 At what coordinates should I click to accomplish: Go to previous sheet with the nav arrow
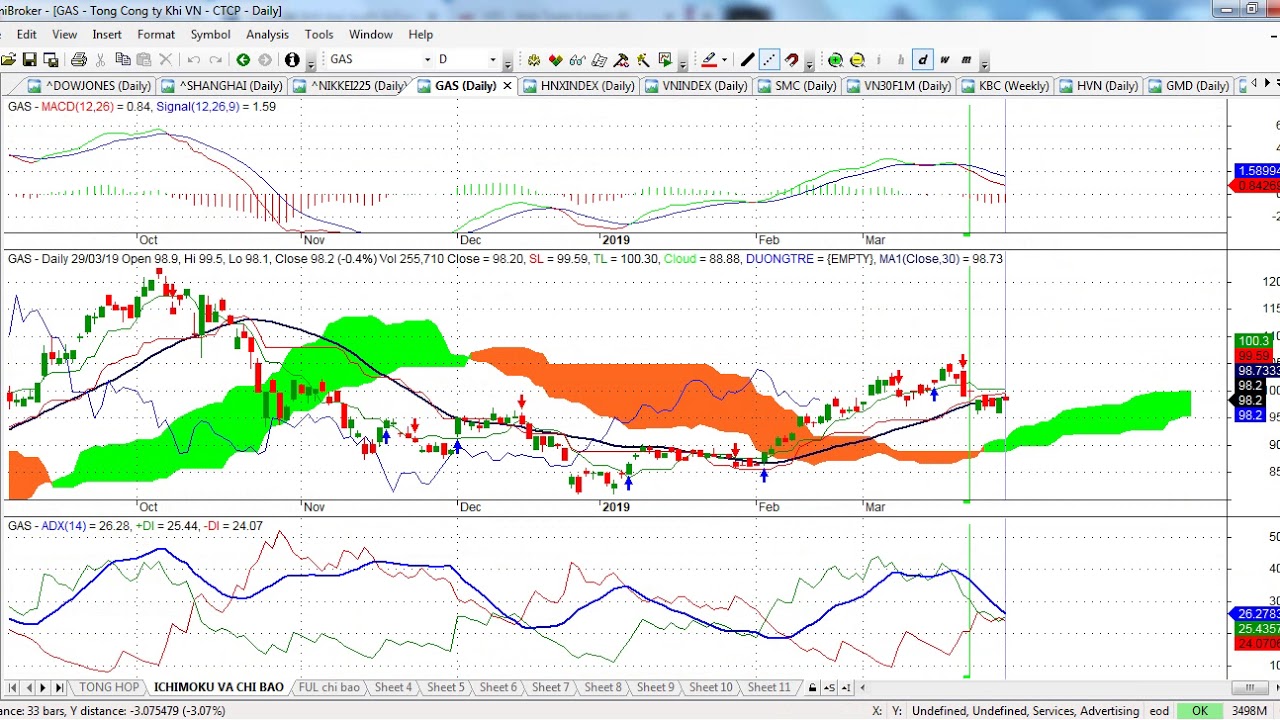pyautogui.click(x=28, y=687)
